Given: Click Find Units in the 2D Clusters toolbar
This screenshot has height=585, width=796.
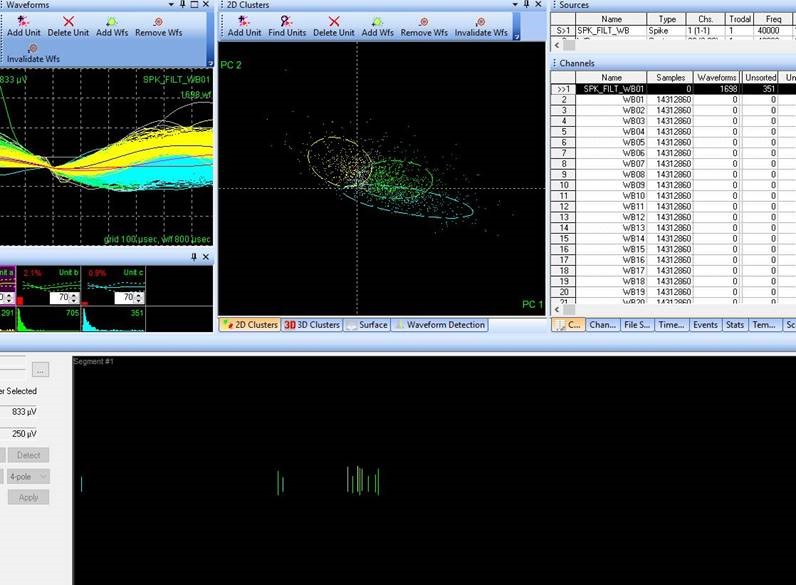Looking at the screenshot, I should 287,26.
